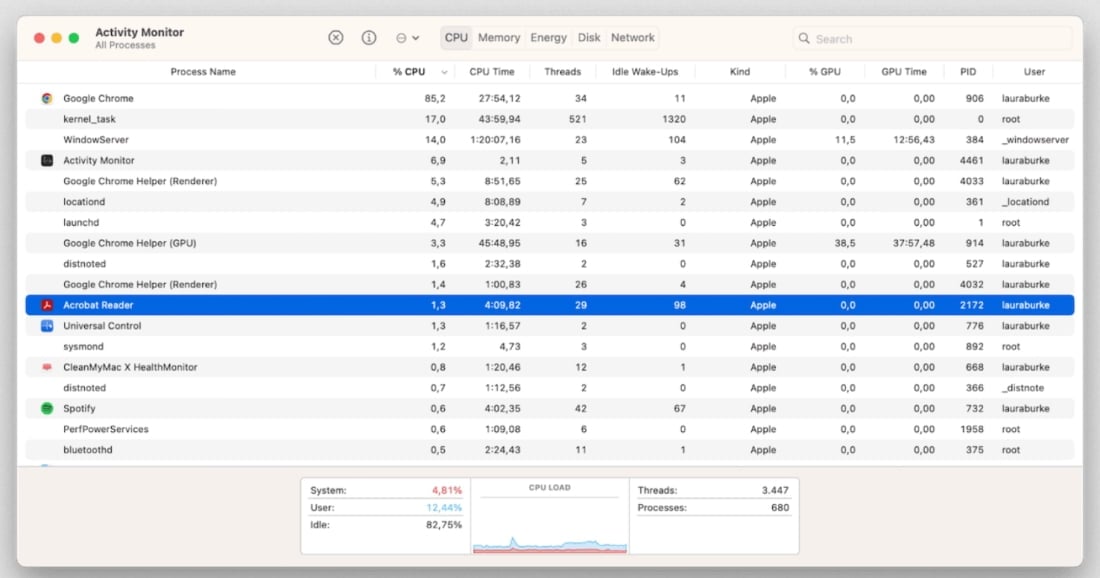Open the Disk tab

pos(589,38)
